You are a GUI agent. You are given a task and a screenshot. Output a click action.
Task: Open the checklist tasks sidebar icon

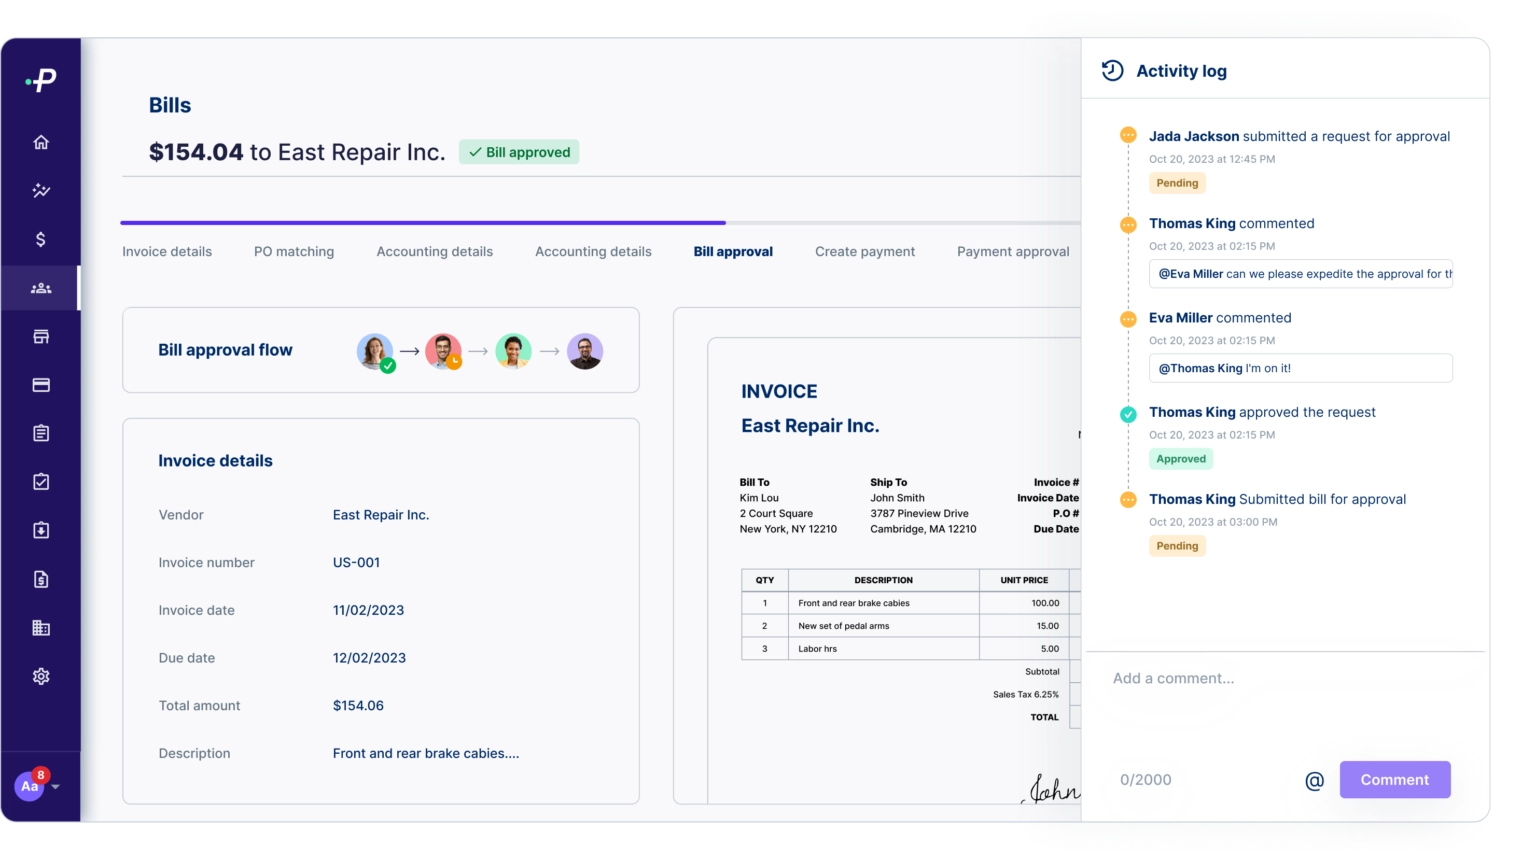pos(41,482)
